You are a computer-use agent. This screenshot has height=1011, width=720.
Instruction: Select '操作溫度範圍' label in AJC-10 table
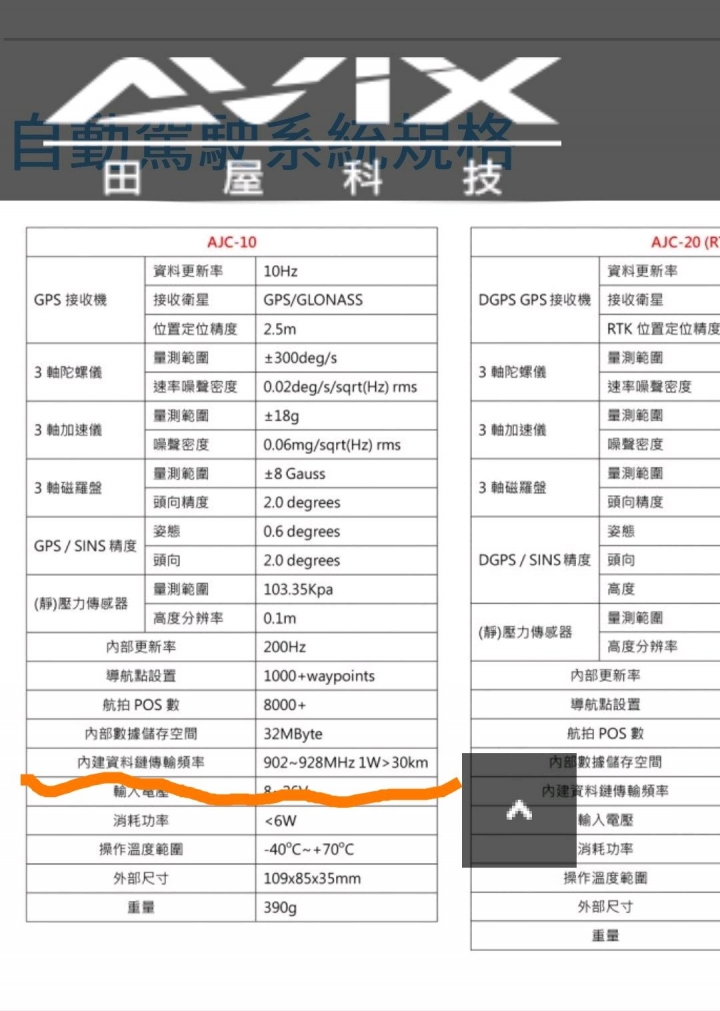pos(141,849)
